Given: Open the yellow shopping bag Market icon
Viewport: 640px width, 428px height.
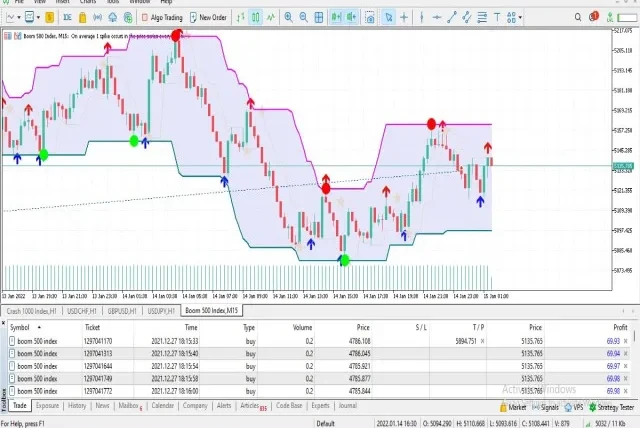Looking at the screenshot, I should (x=82, y=18).
